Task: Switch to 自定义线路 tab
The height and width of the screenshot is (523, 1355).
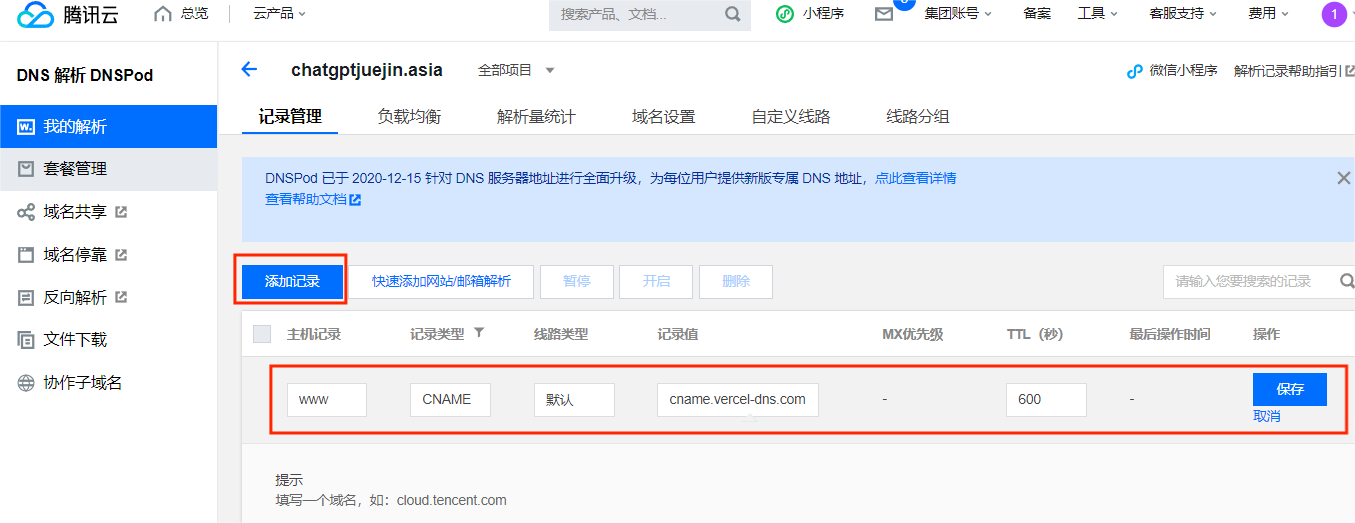Action: click(791, 116)
